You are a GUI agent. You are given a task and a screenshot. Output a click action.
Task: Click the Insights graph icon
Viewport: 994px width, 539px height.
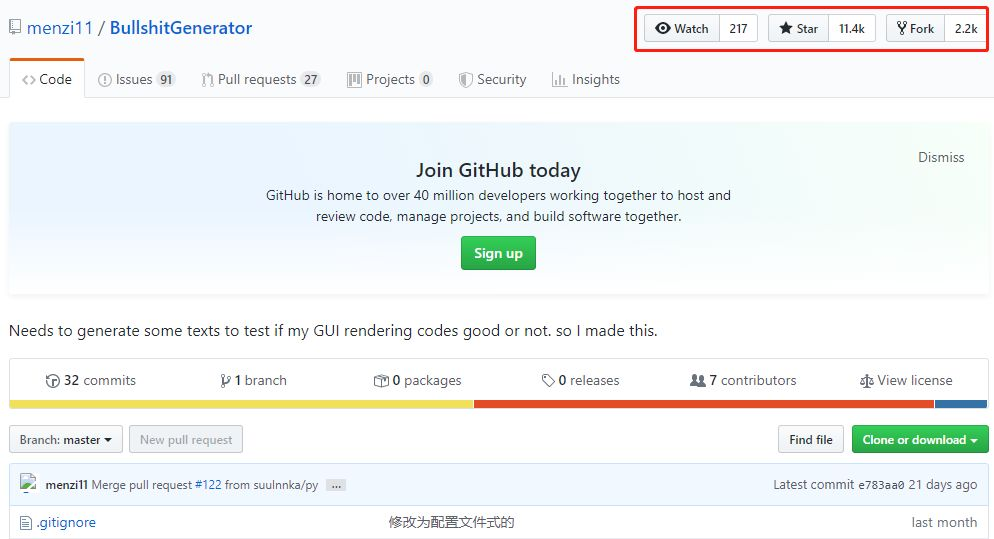(559, 80)
